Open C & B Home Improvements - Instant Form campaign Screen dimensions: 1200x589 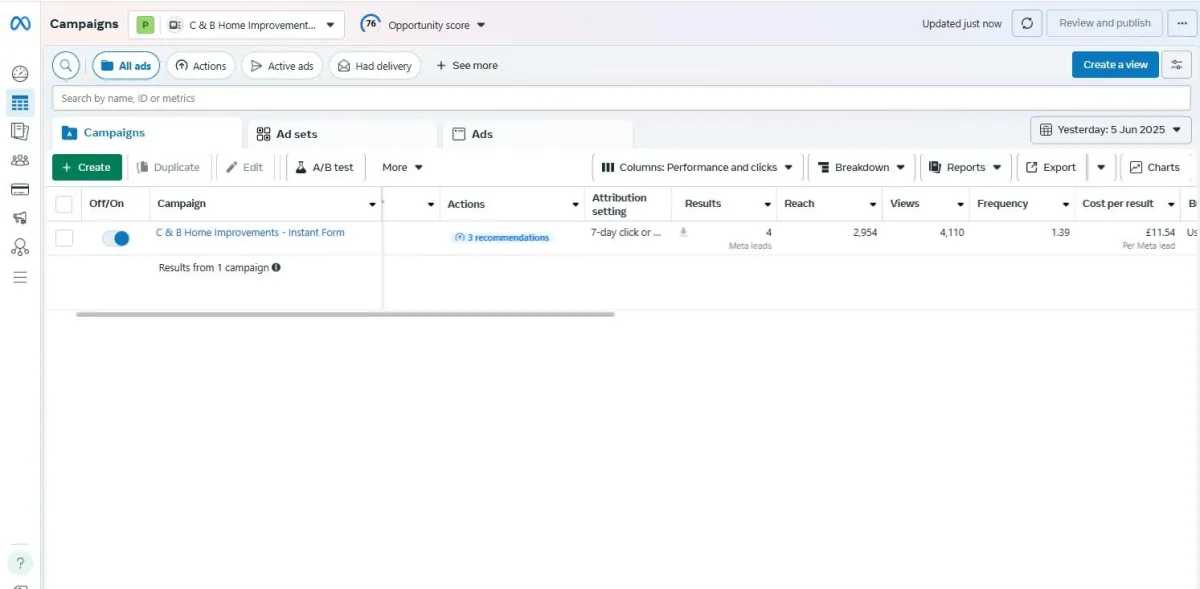click(250, 232)
